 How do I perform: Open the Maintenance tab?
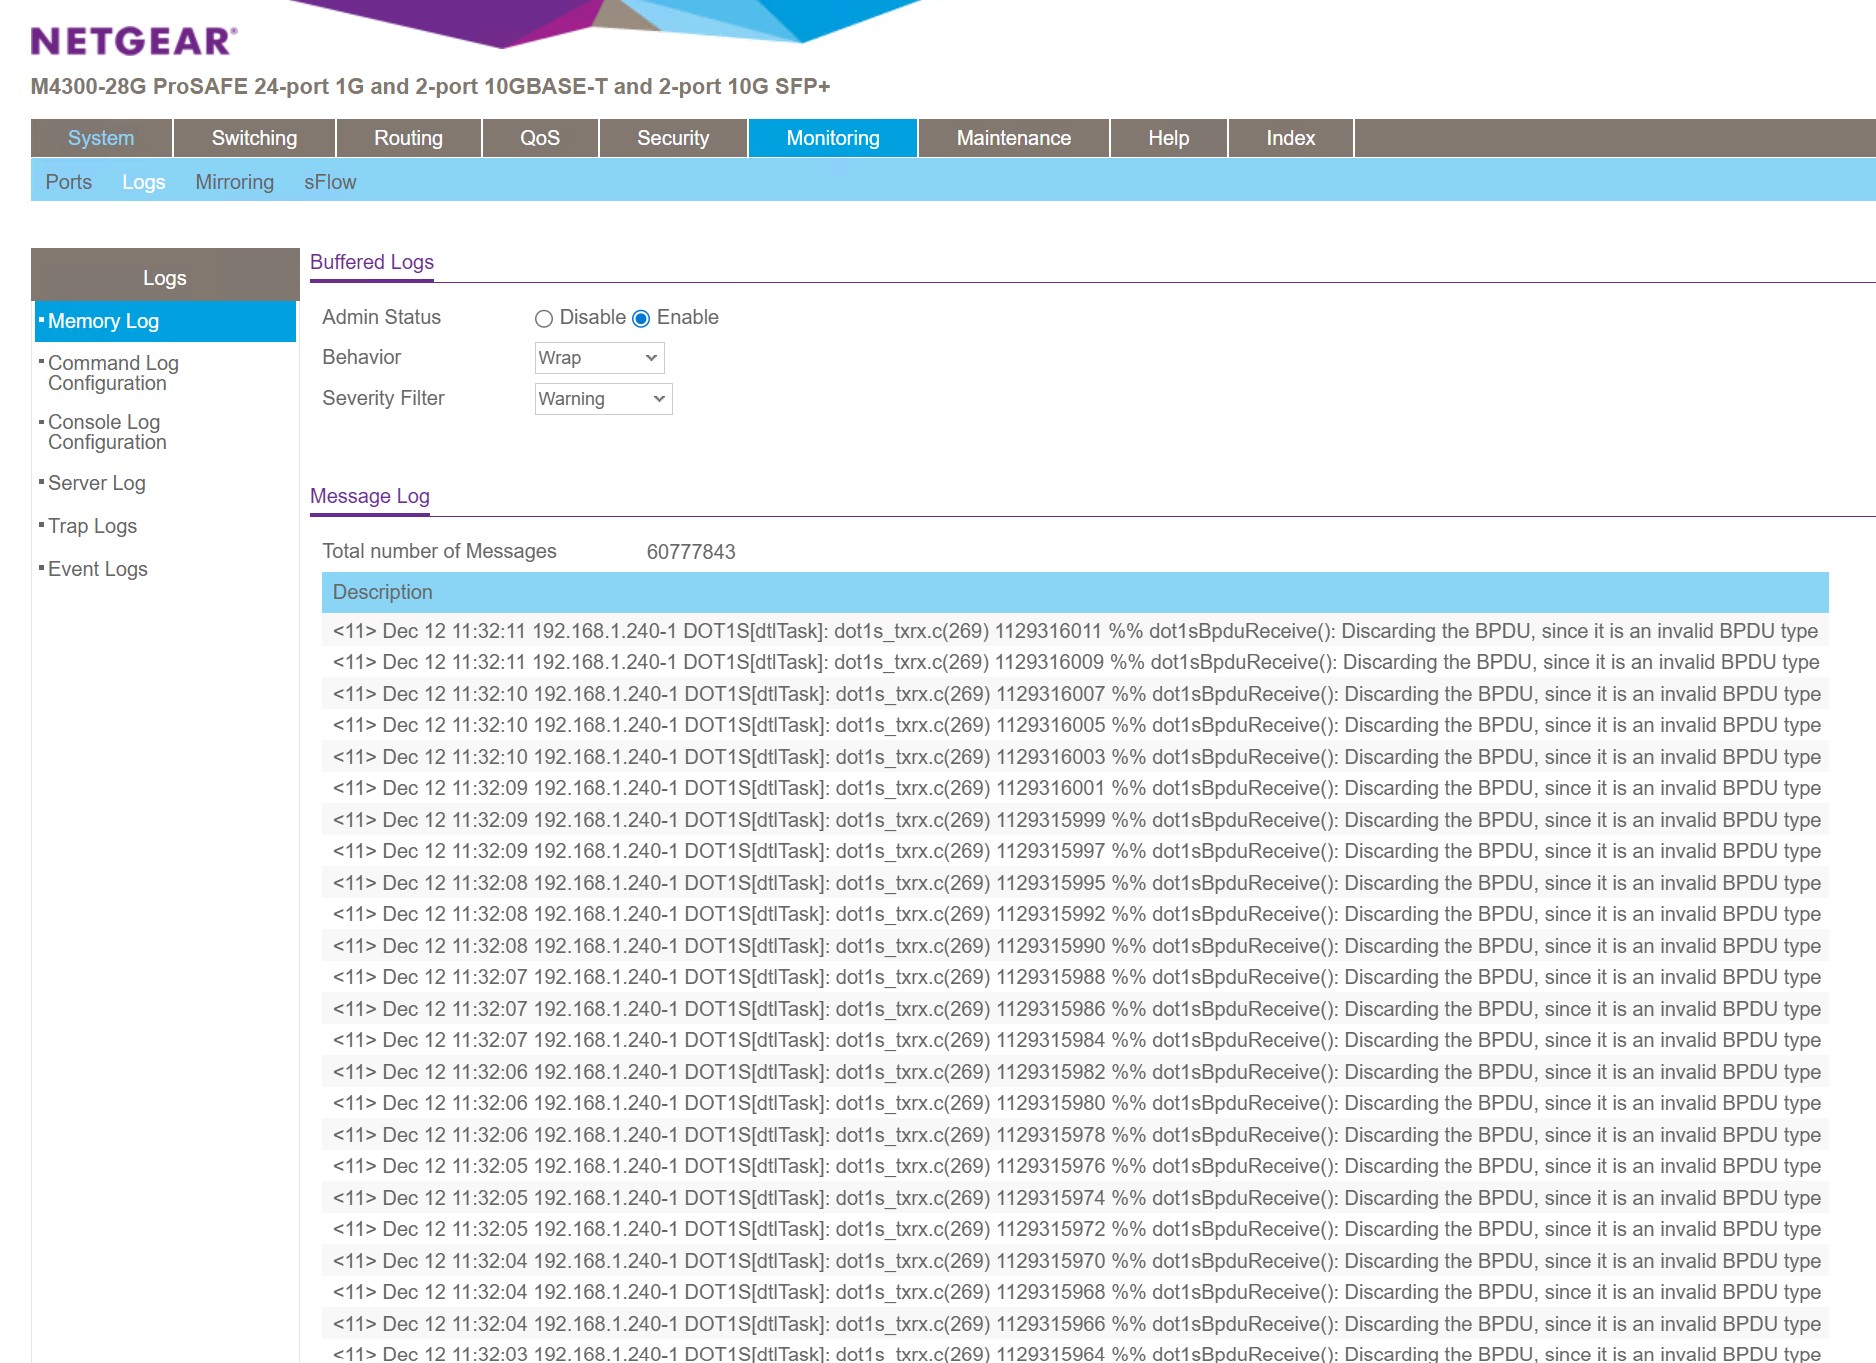click(1013, 138)
